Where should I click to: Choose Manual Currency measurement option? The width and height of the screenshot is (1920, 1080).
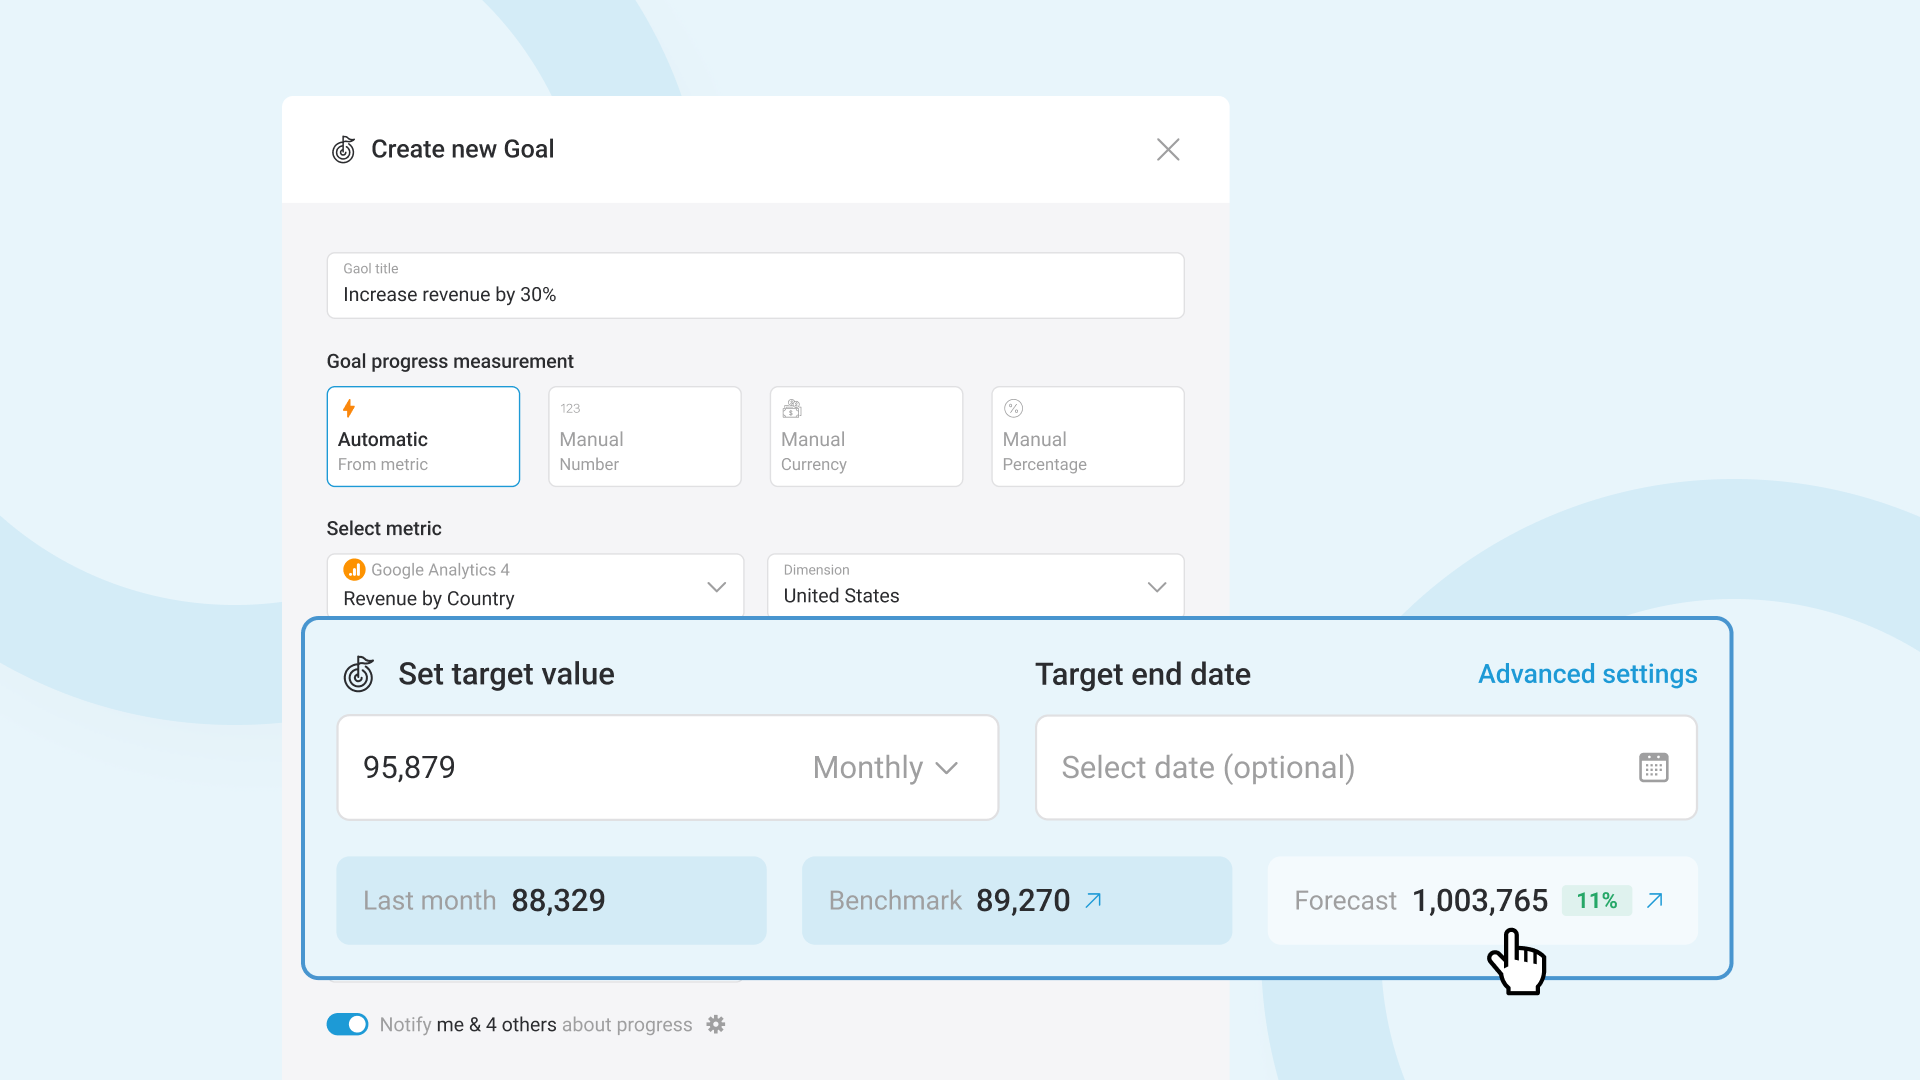(x=866, y=437)
